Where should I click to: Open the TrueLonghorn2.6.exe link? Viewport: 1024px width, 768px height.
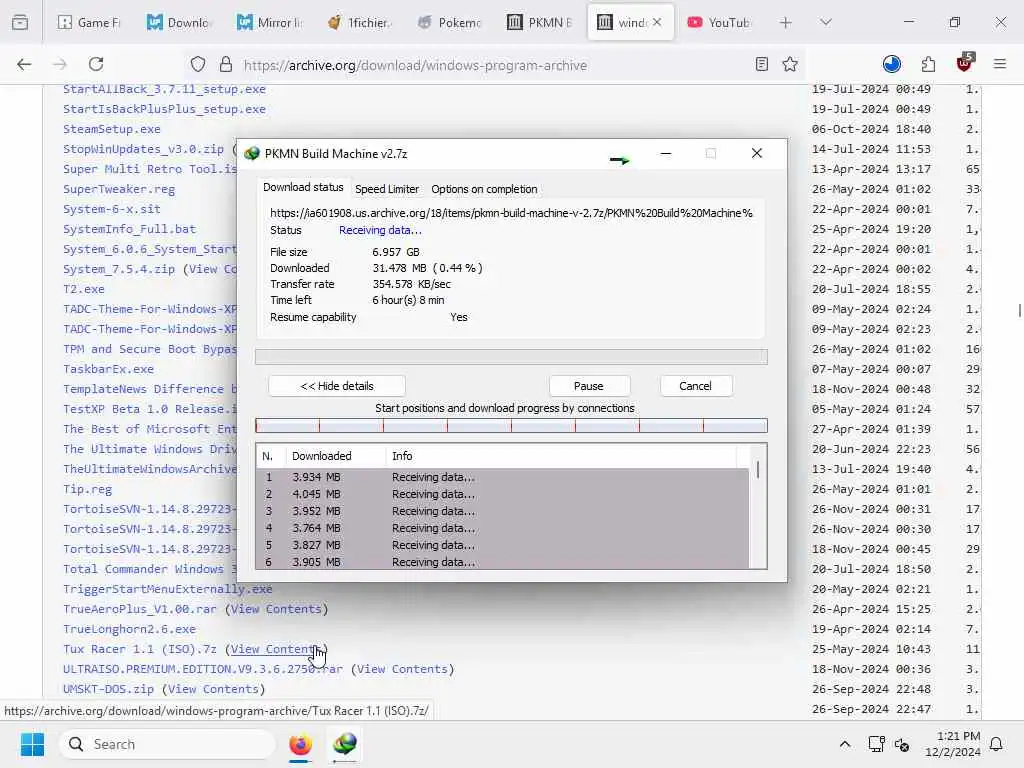[129, 629]
